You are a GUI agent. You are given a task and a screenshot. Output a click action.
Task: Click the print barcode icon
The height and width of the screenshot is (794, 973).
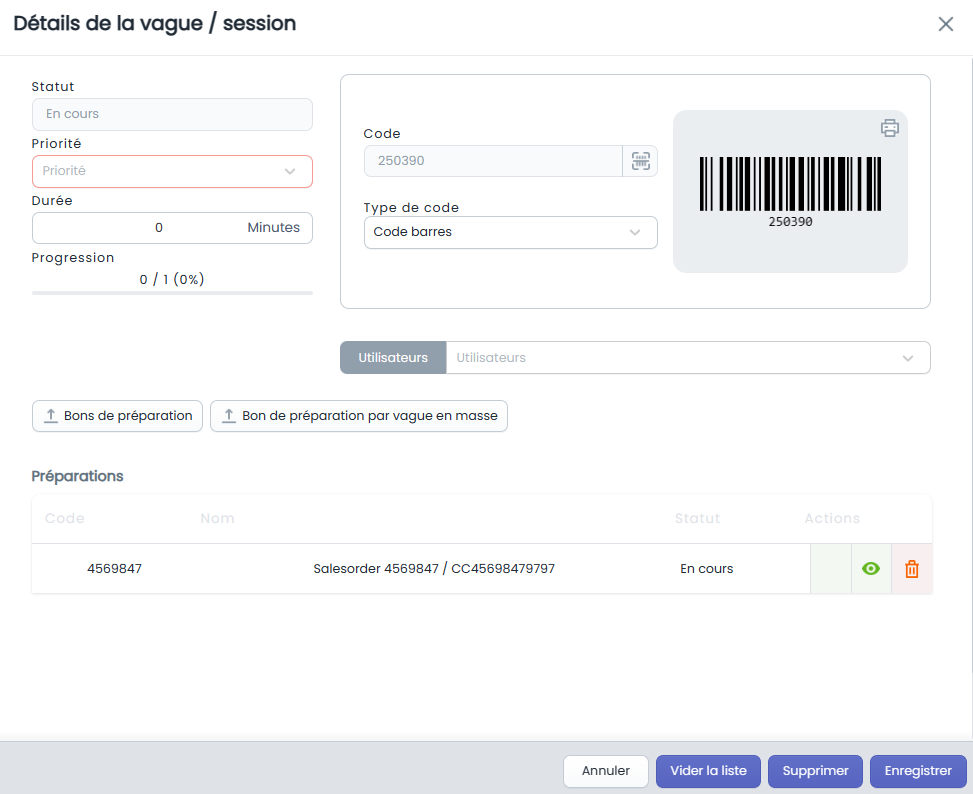click(889, 128)
